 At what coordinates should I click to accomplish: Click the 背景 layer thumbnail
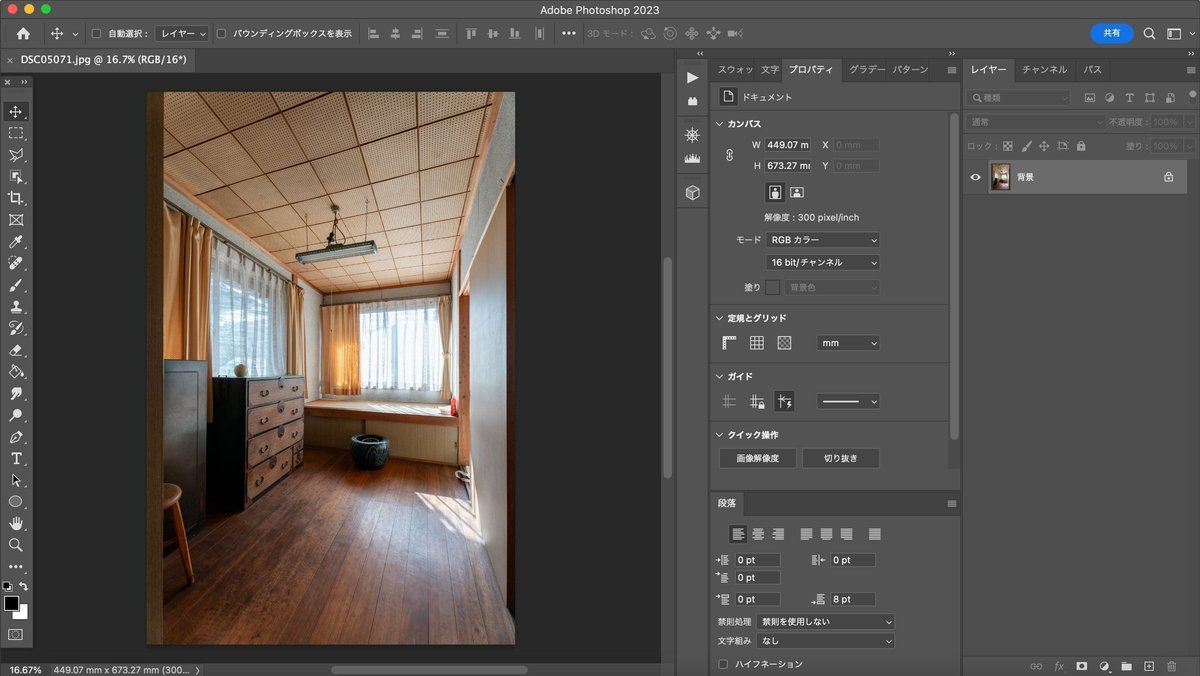[1000, 177]
